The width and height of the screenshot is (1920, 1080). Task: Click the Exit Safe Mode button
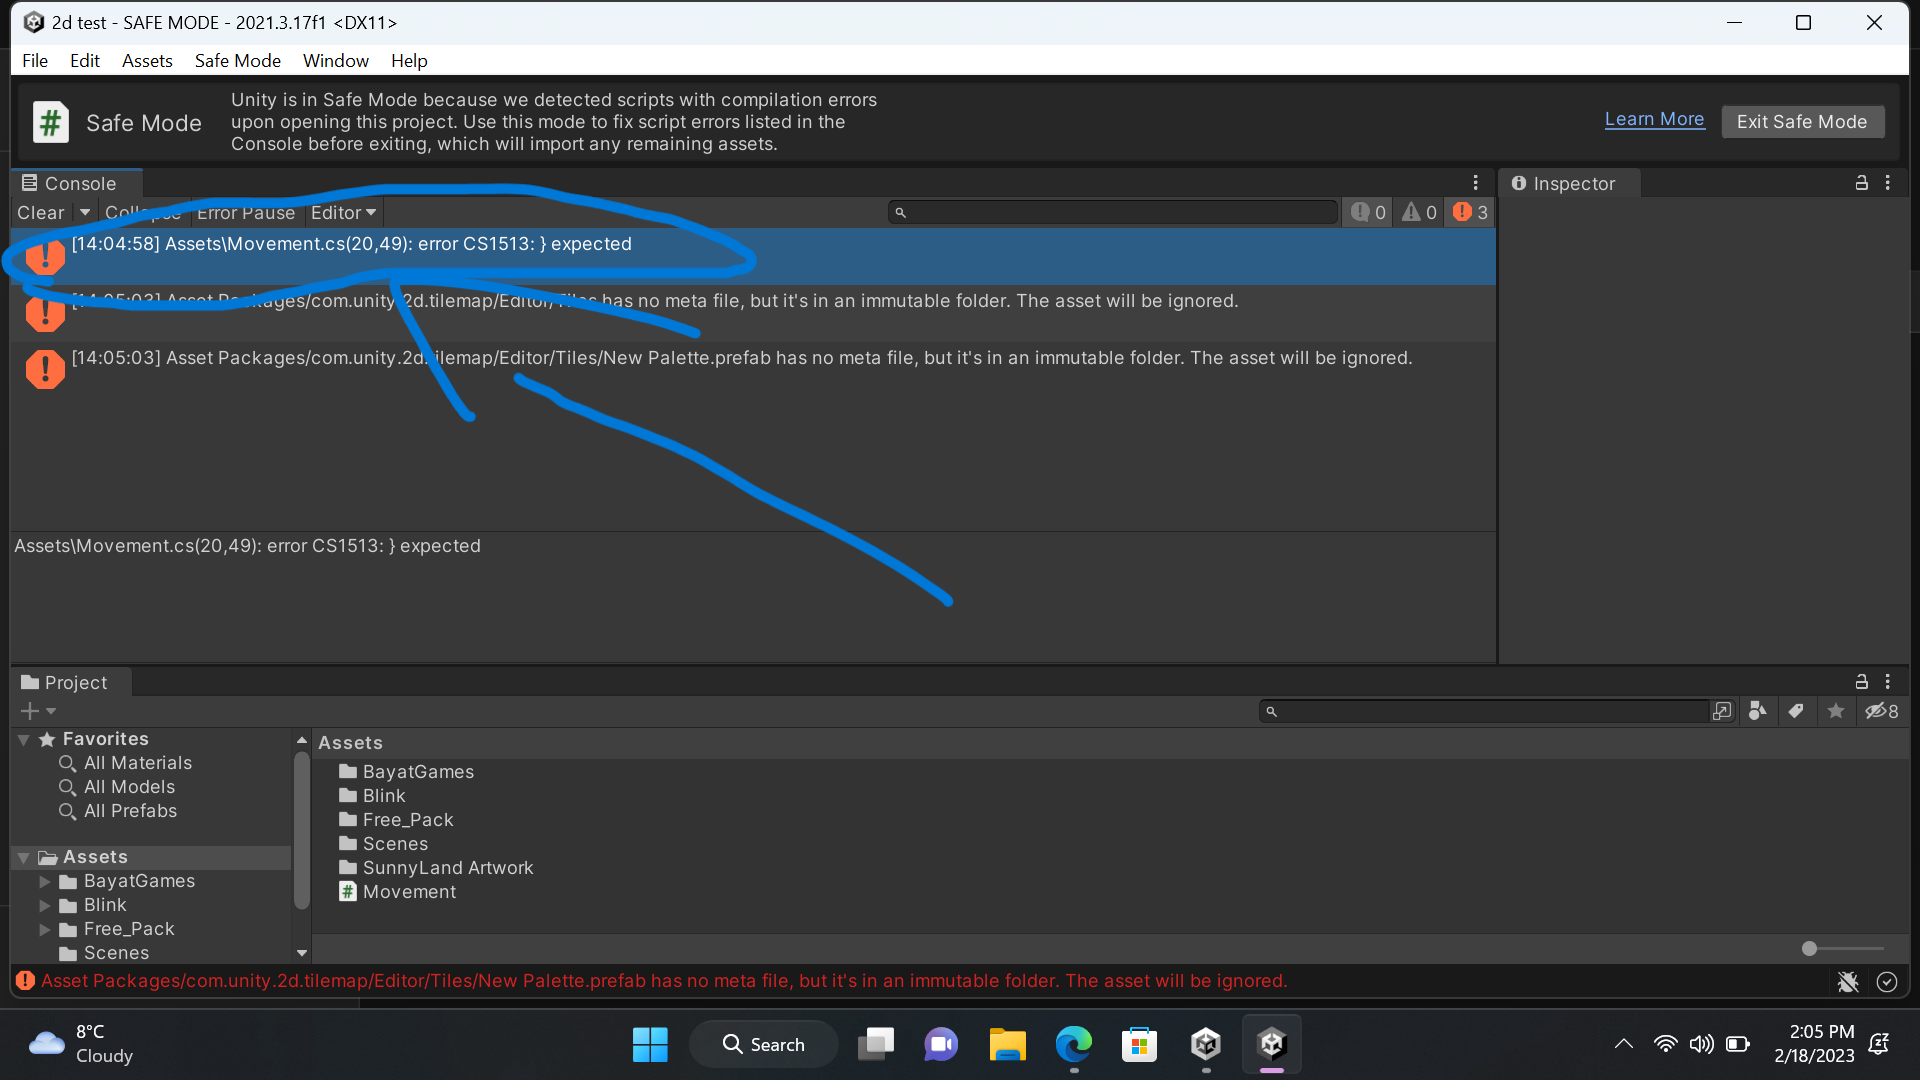point(1801,122)
